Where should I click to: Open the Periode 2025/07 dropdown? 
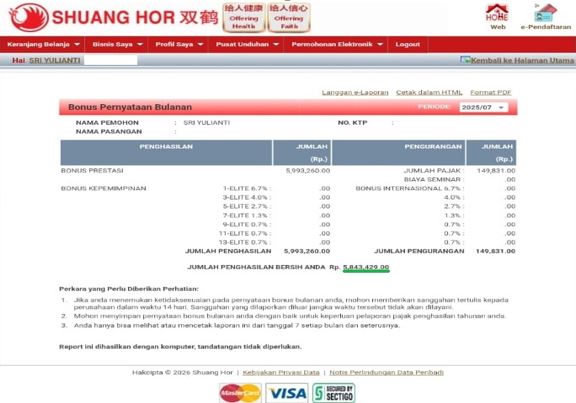tap(483, 107)
